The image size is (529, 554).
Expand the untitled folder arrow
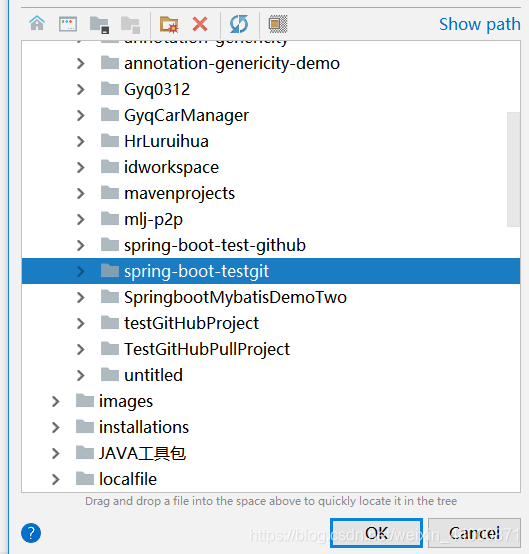coord(81,375)
